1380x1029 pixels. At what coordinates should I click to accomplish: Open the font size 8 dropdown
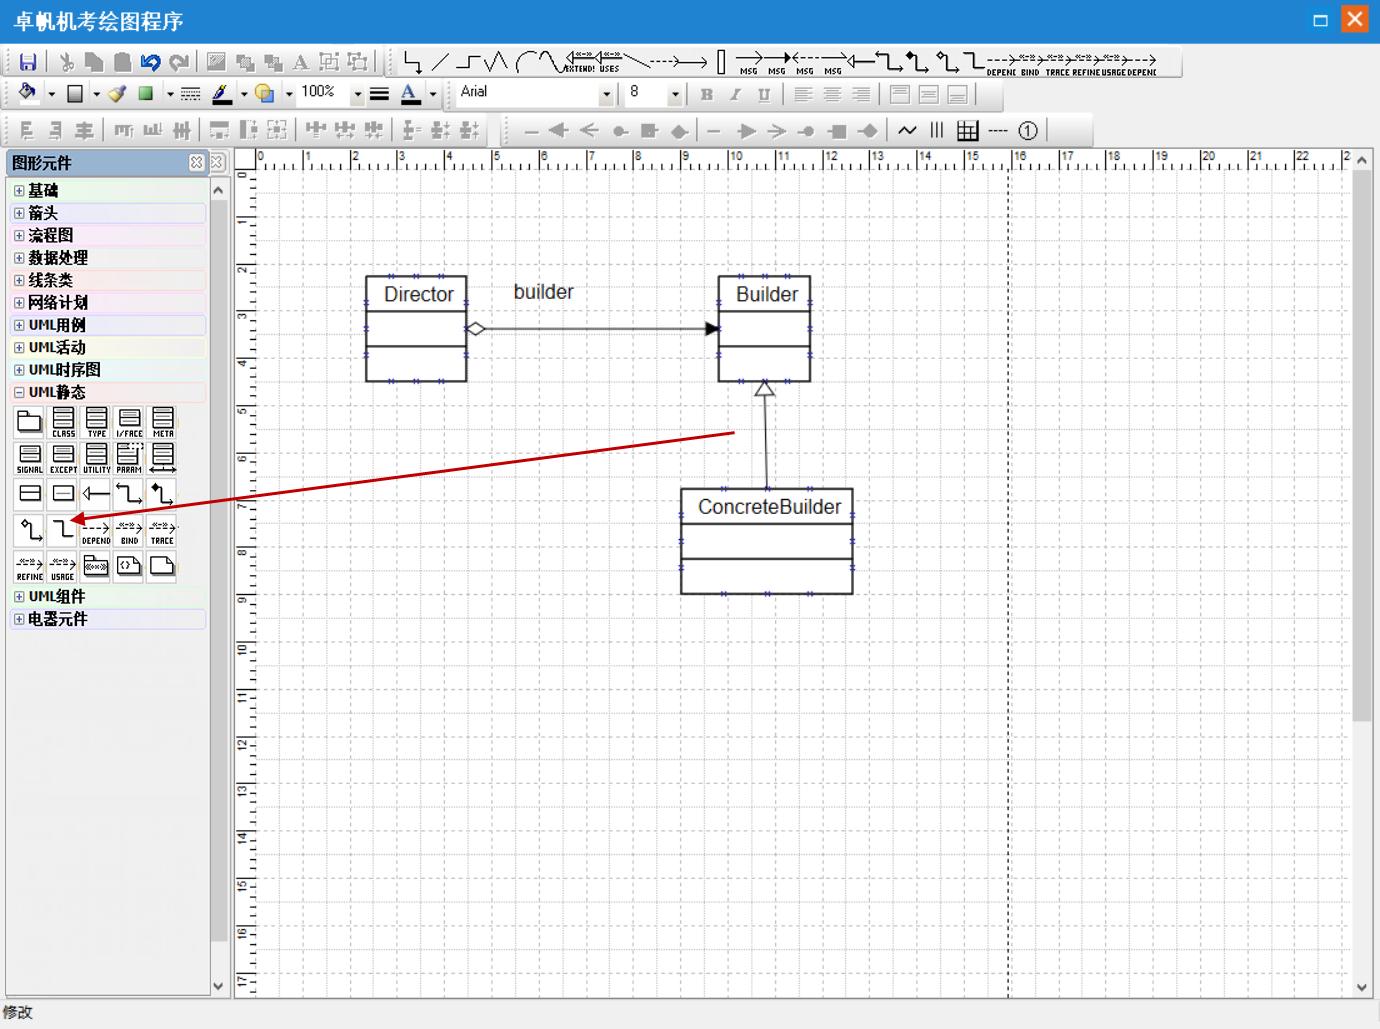675,94
